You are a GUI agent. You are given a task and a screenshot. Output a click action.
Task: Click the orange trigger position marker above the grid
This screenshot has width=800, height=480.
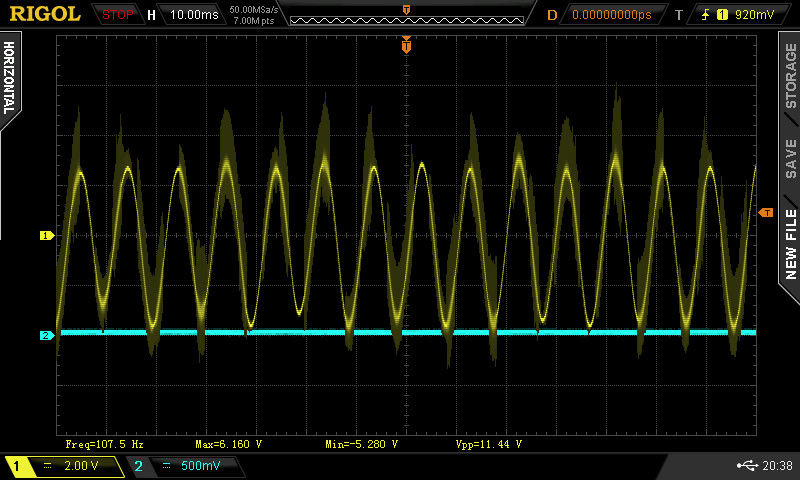click(x=406, y=45)
